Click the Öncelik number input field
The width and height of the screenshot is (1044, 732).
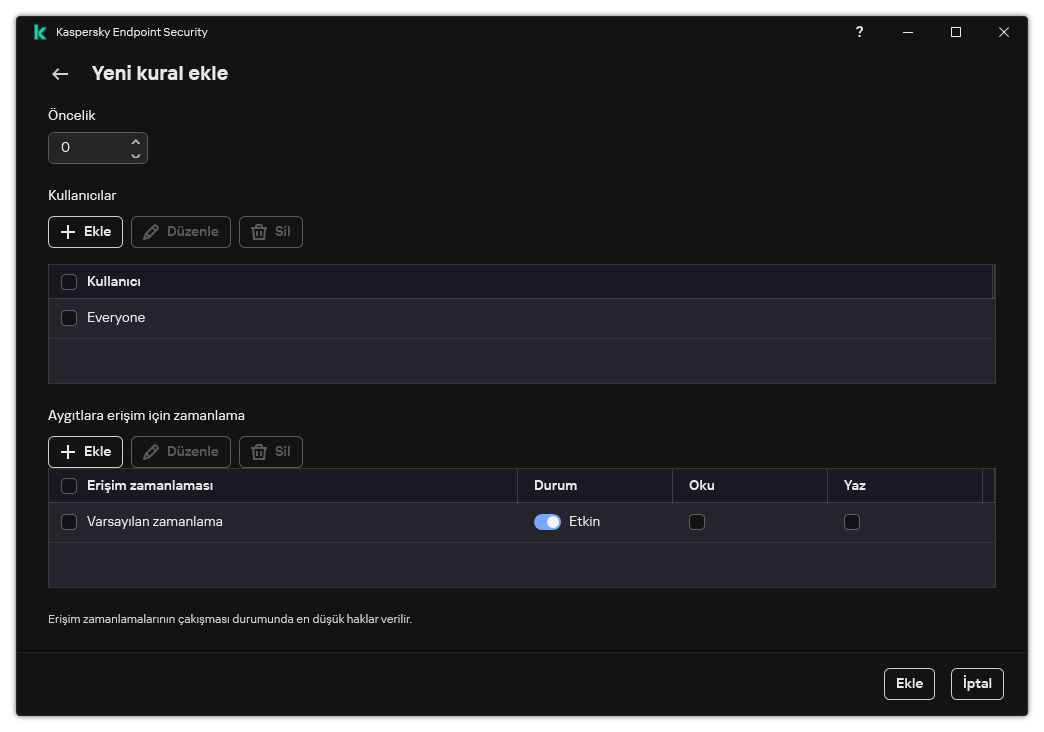(88, 148)
